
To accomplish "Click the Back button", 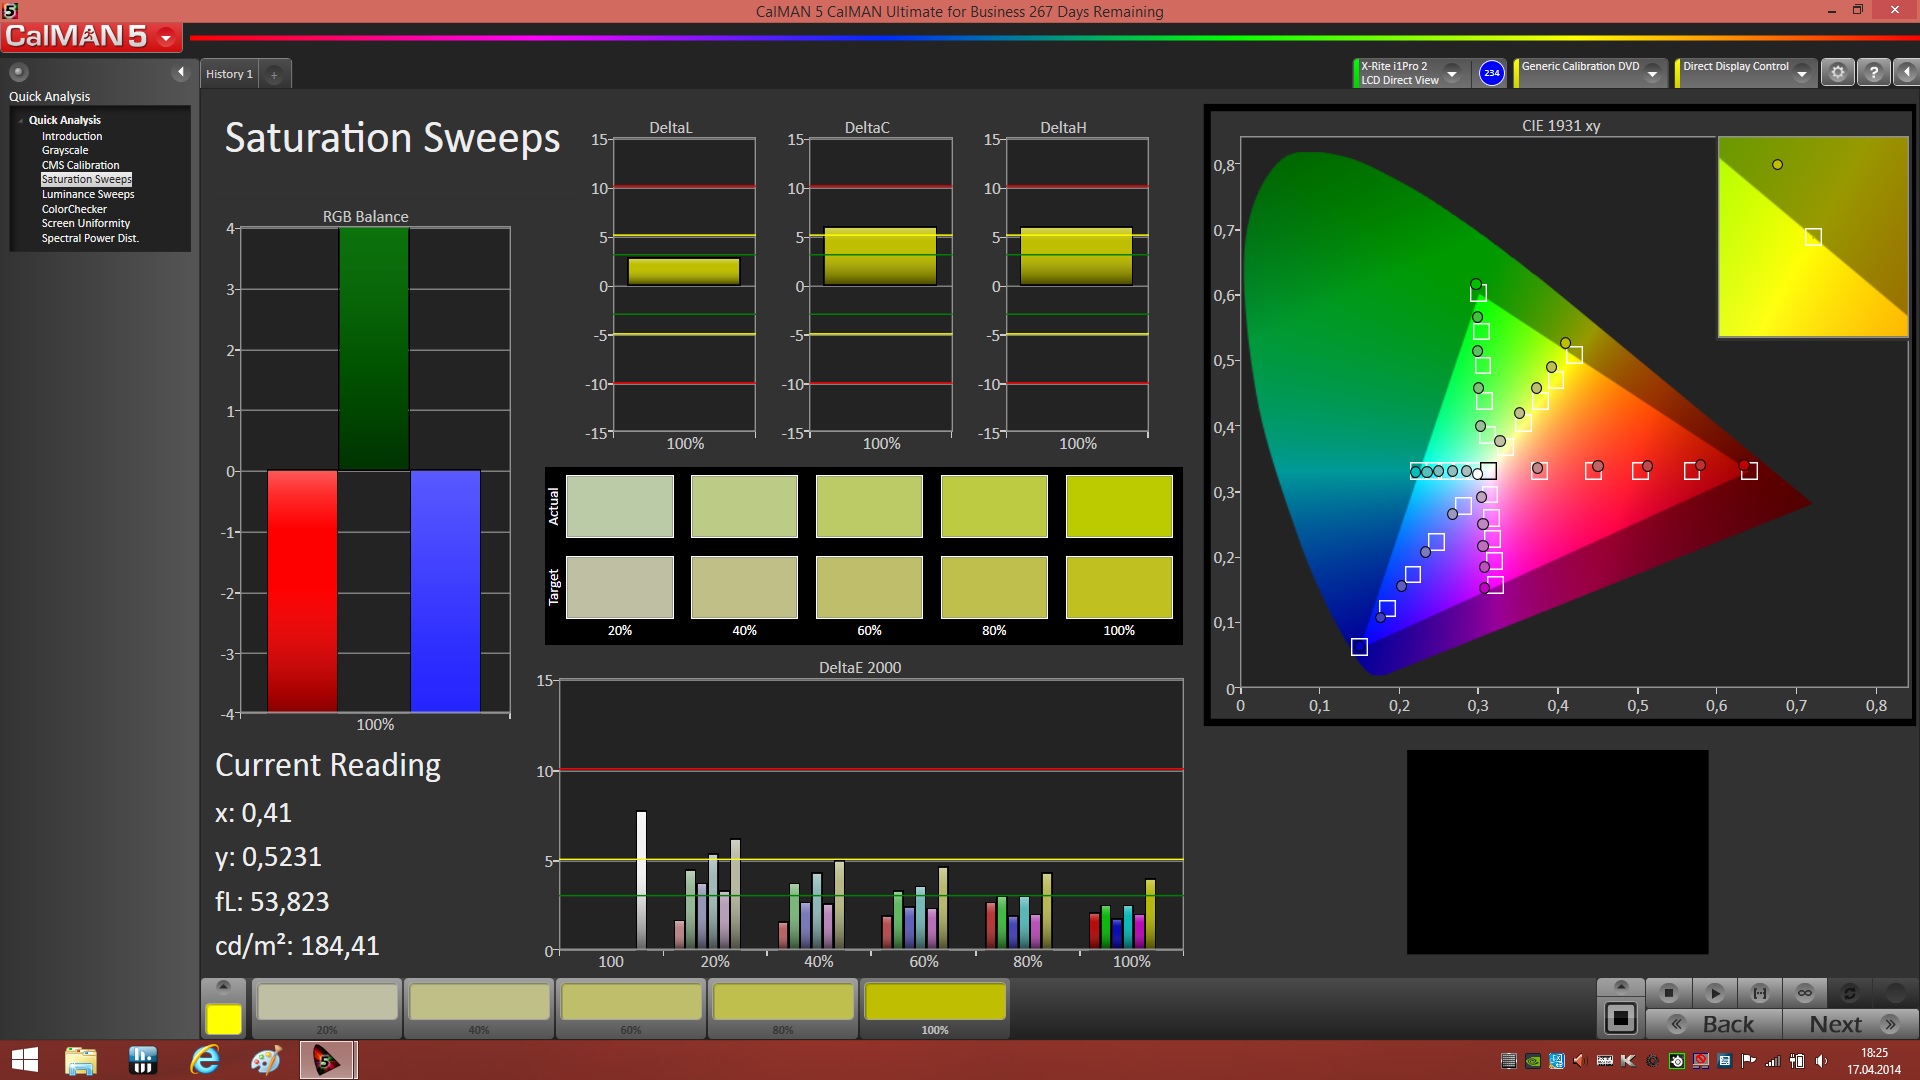I will 1714,1024.
